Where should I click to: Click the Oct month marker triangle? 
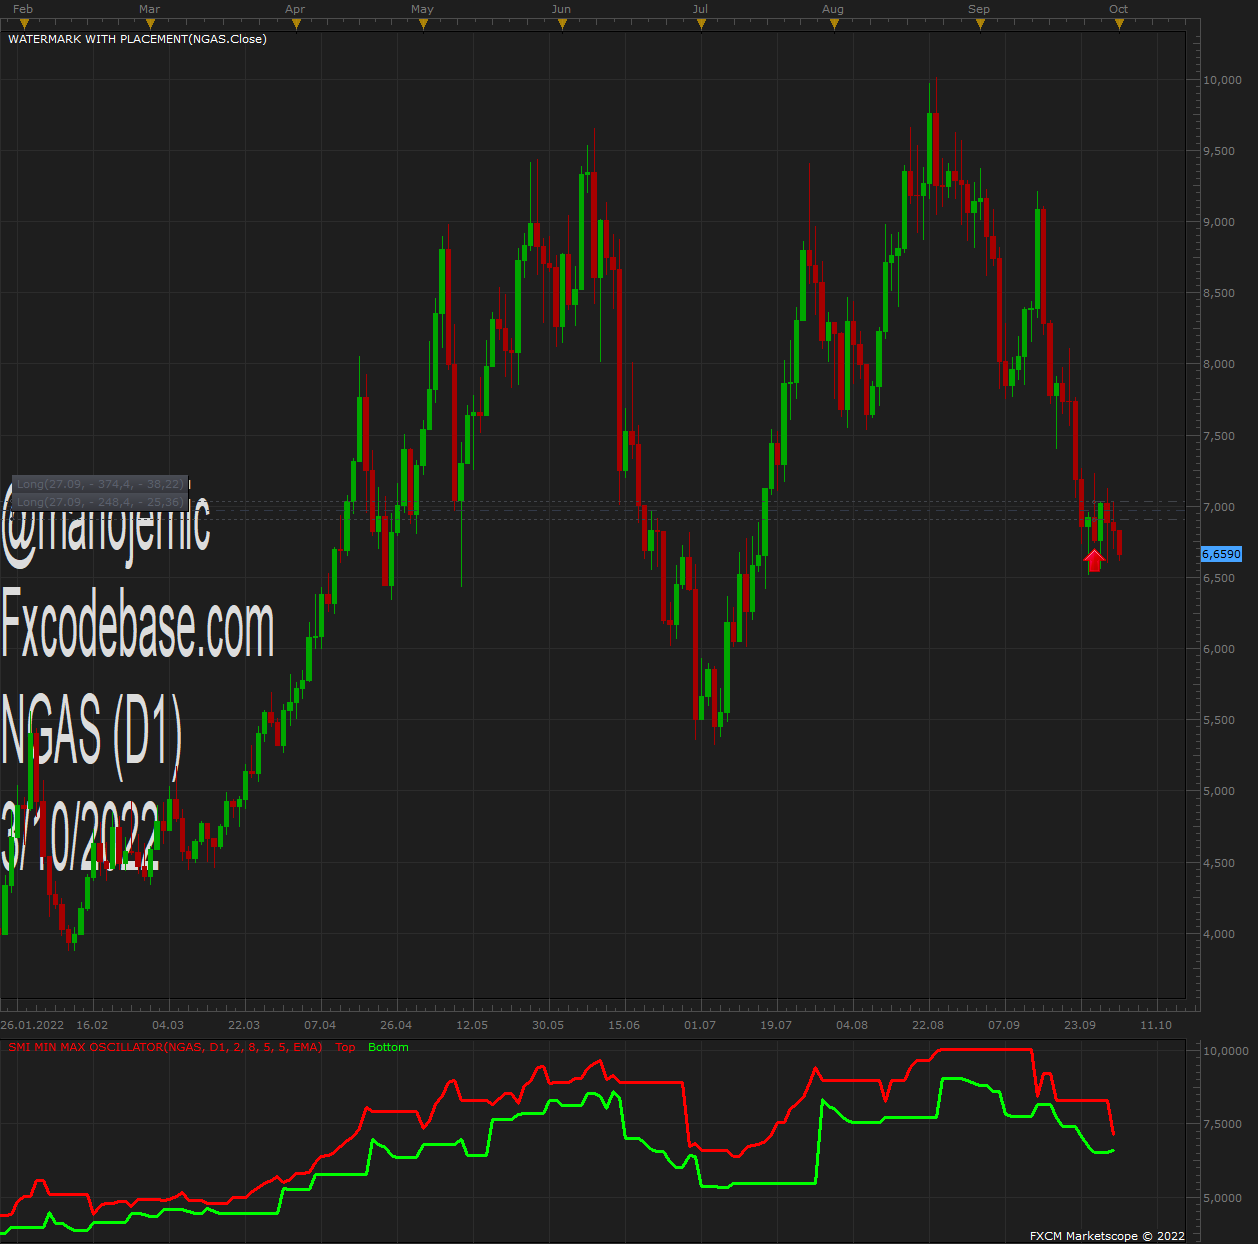(1119, 24)
